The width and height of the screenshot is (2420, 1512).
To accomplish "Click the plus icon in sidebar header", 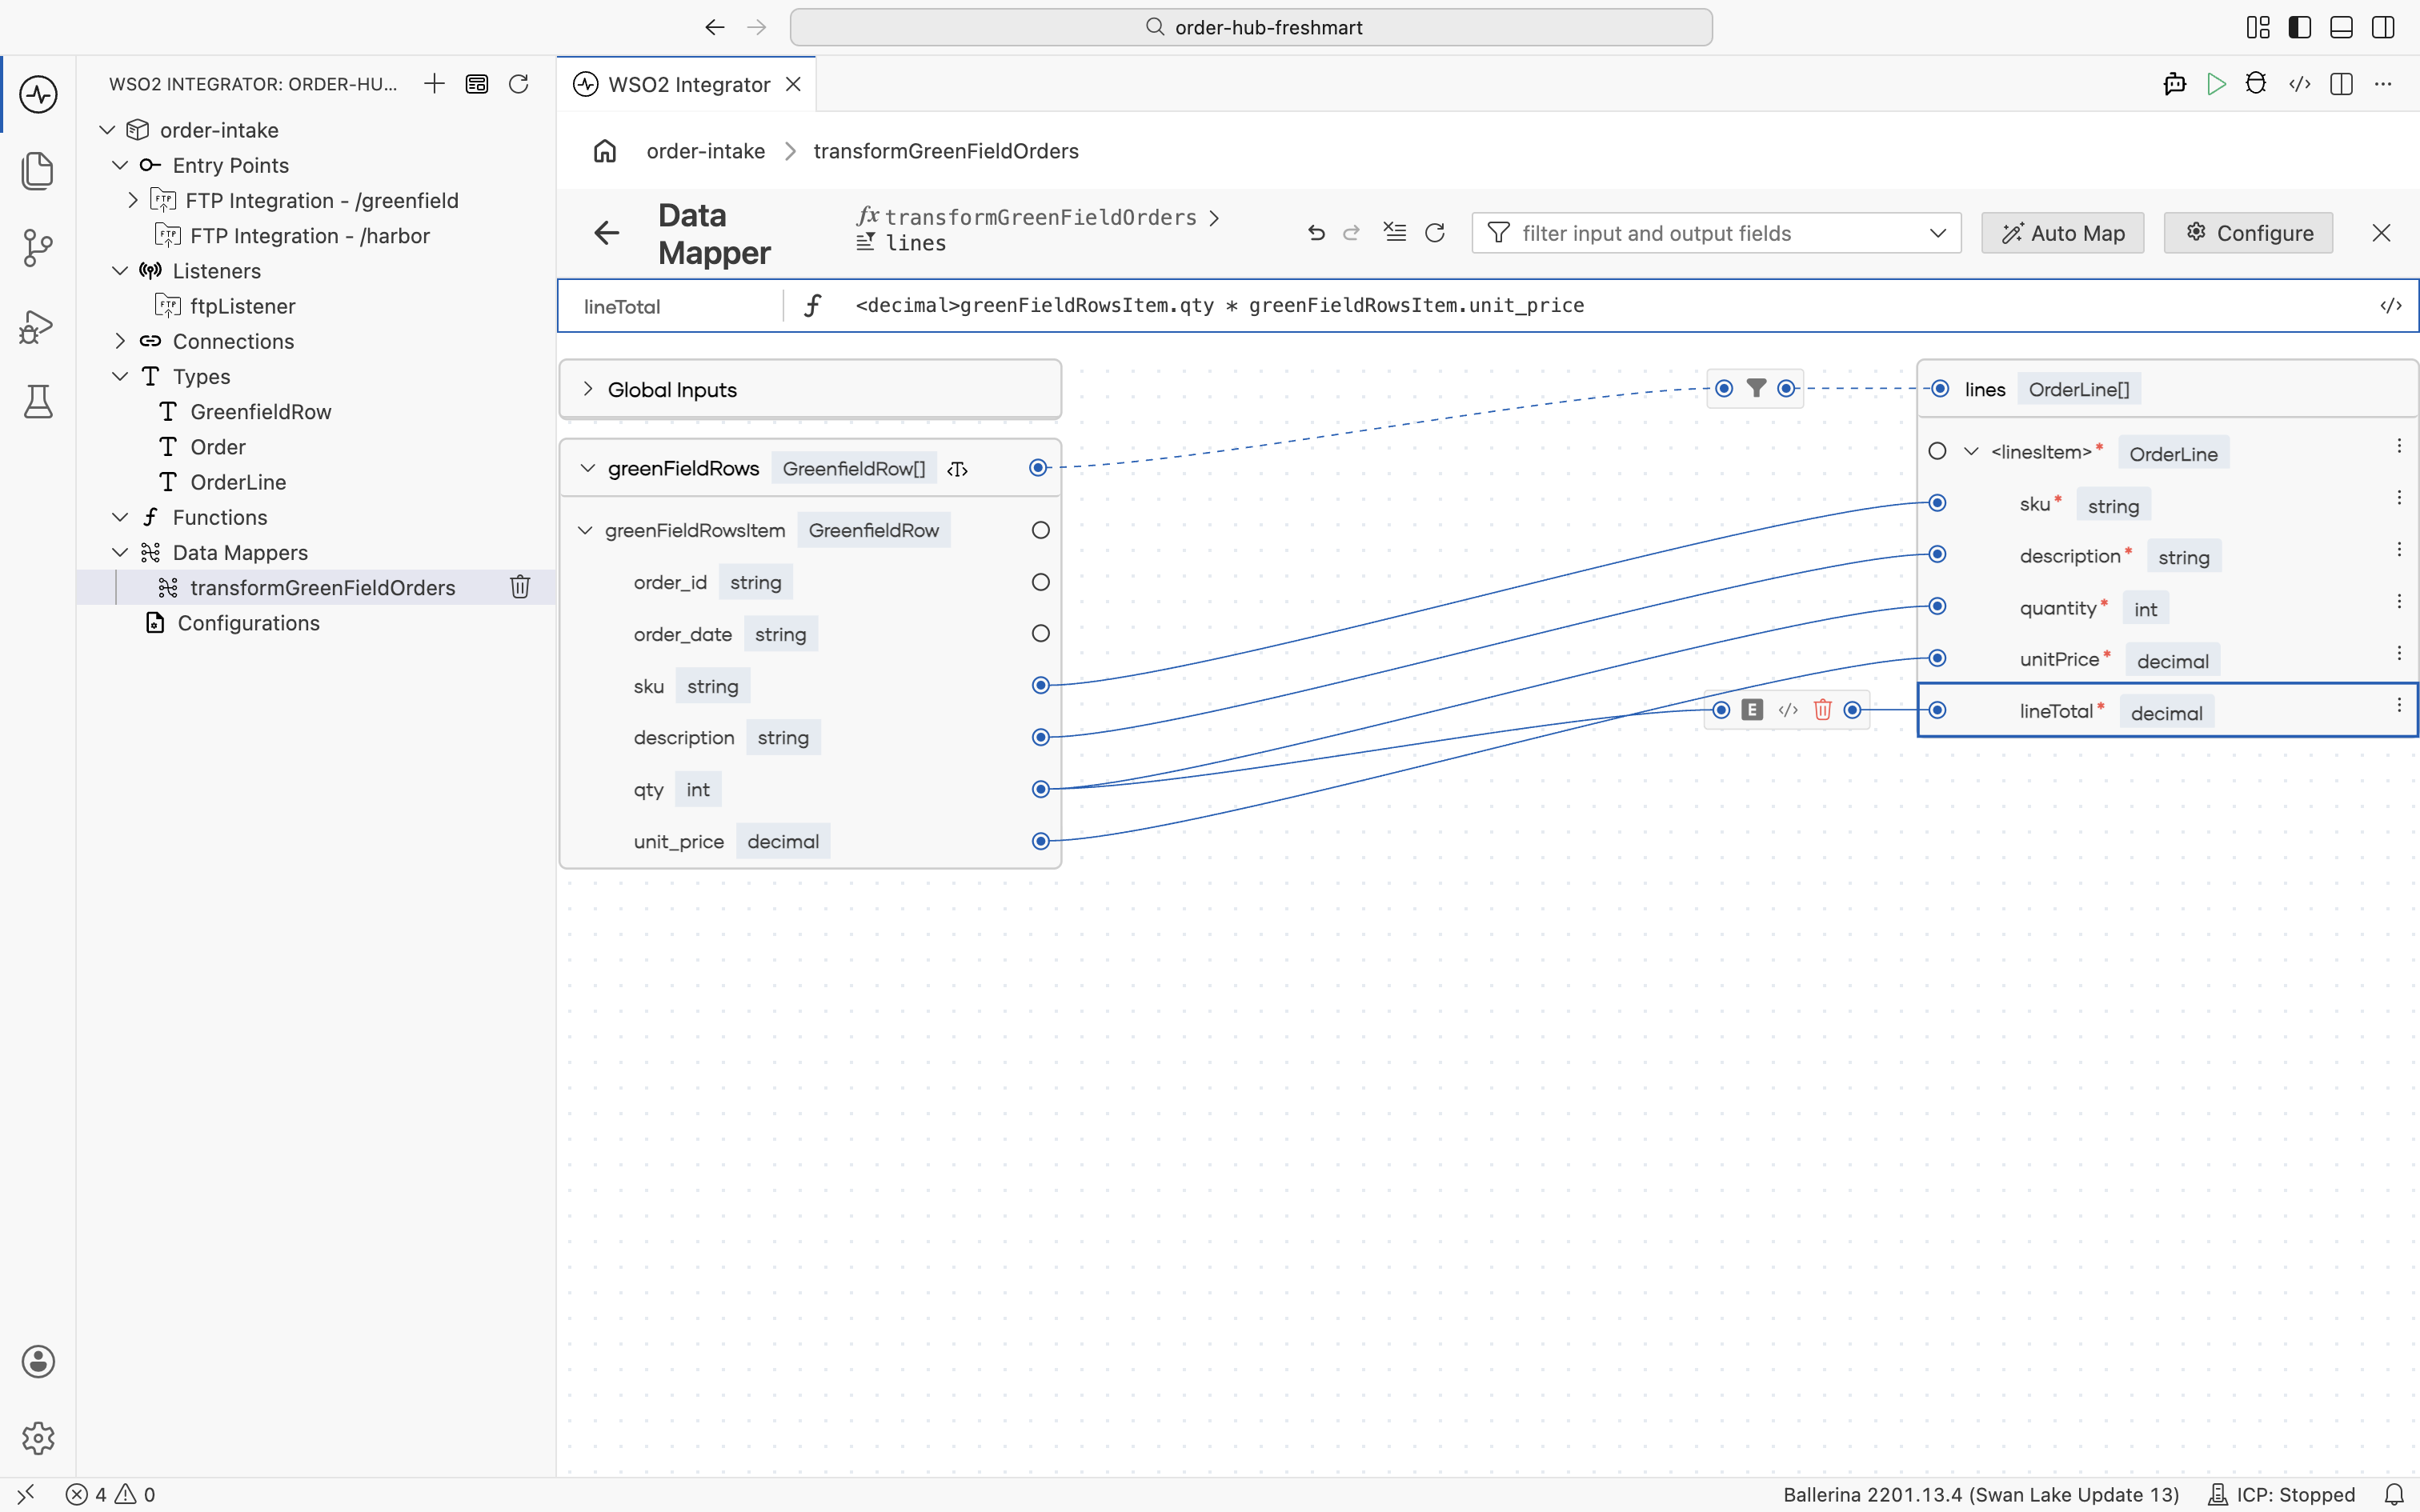I will click(x=434, y=84).
